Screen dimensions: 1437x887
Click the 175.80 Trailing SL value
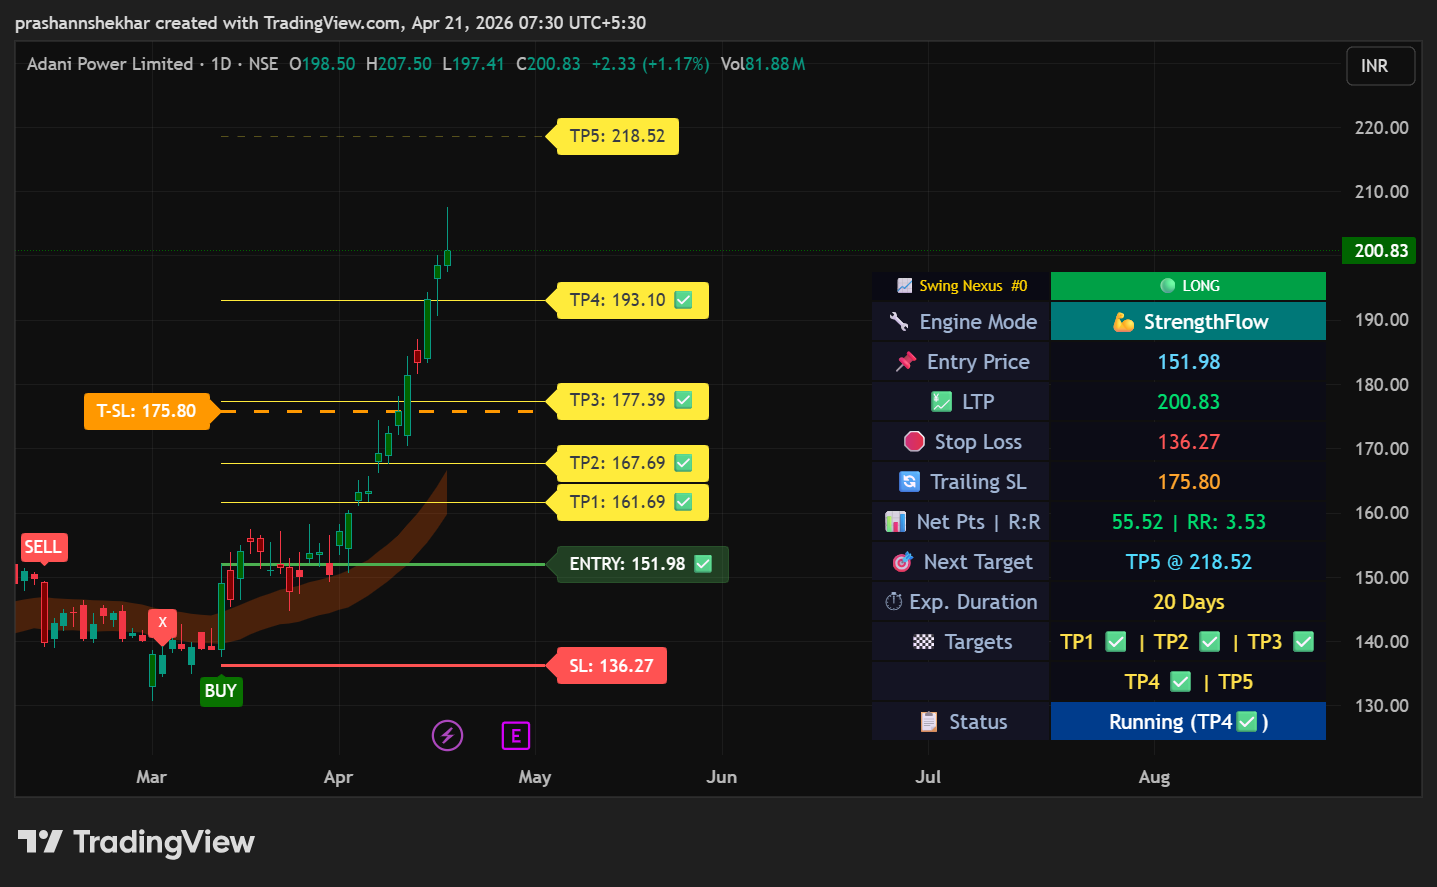pos(1189,481)
